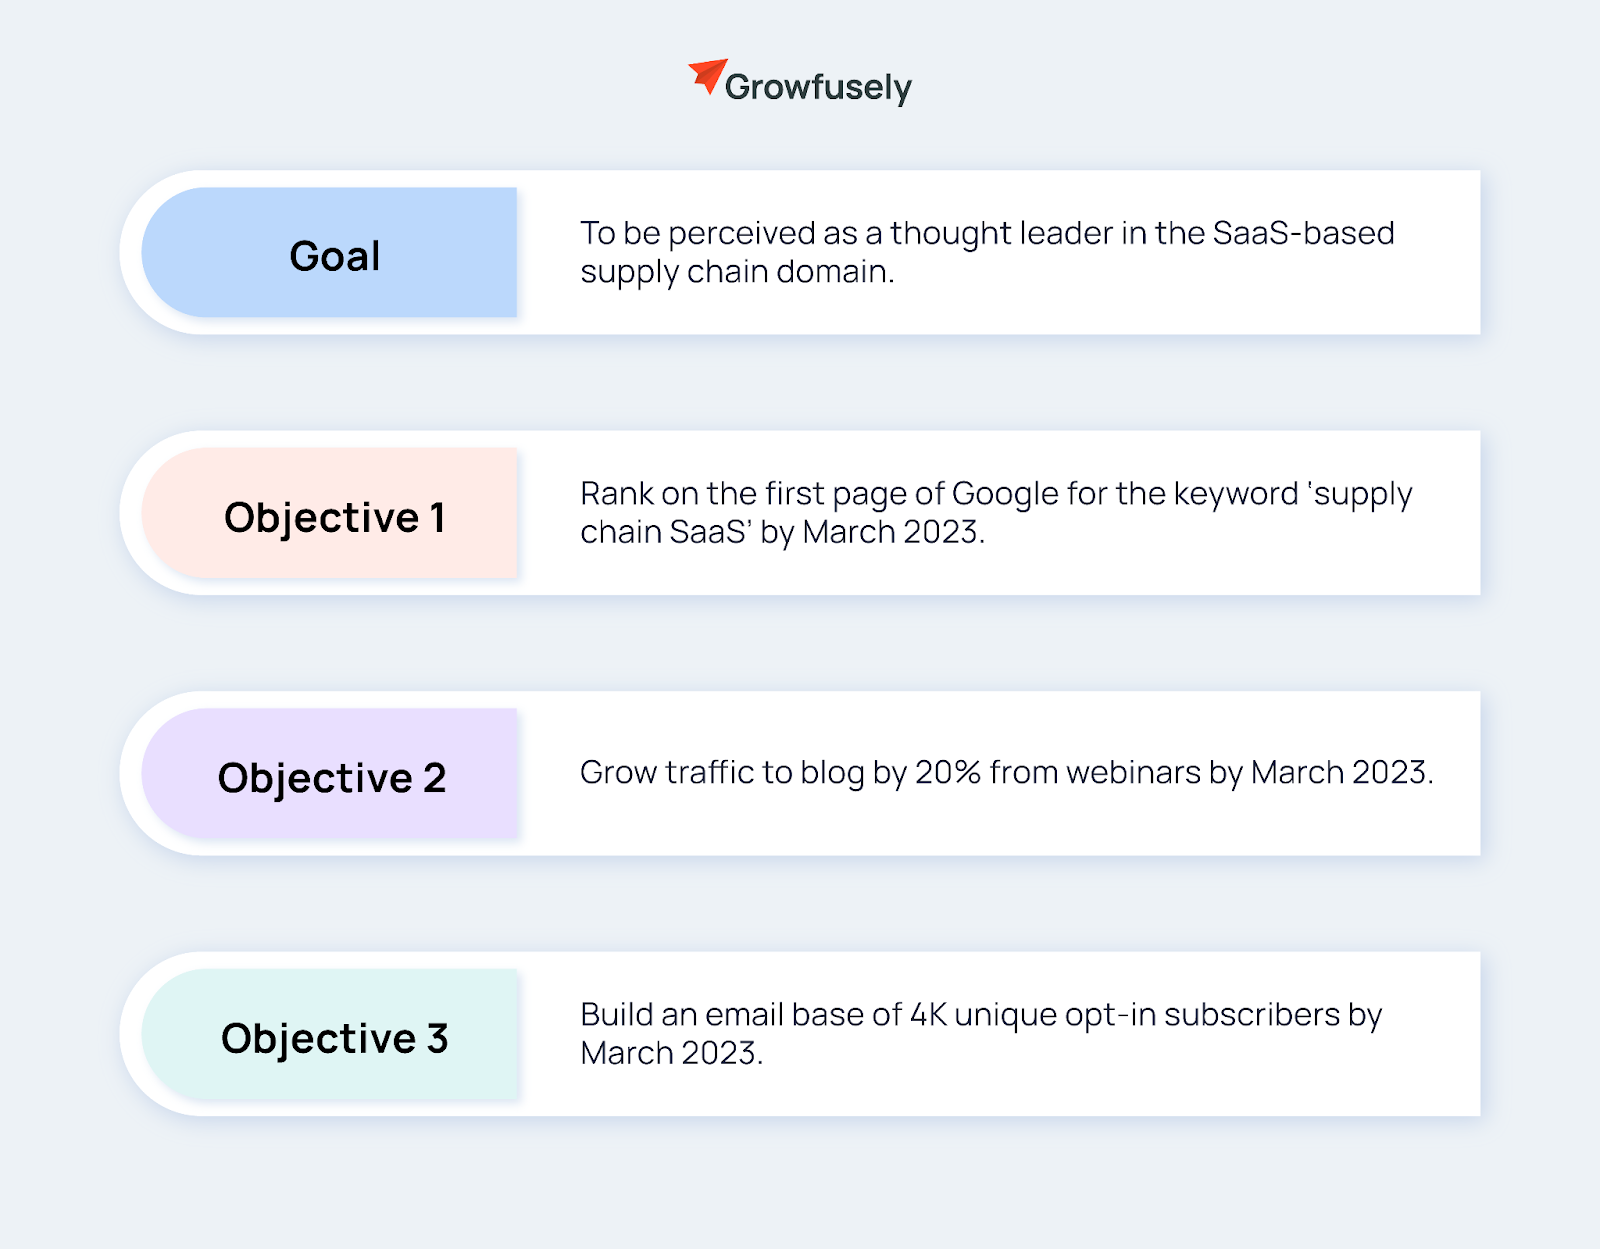Click 'March 2023.' under Objective 3
The width and height of the screenshot is (1600, 1249).
pos(672,1053)
